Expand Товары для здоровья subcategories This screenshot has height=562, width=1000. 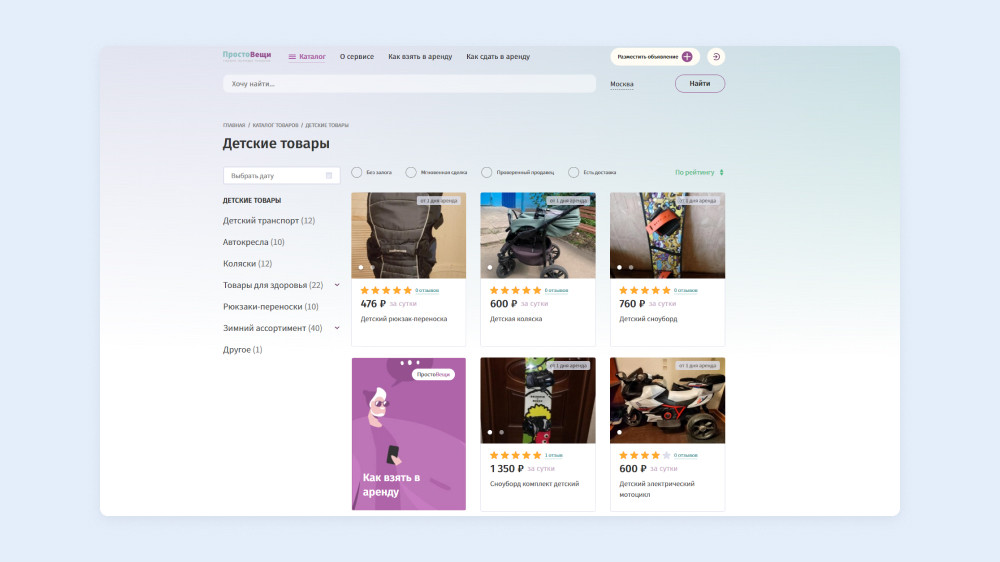pyautogui.click(x=337, y=285)
